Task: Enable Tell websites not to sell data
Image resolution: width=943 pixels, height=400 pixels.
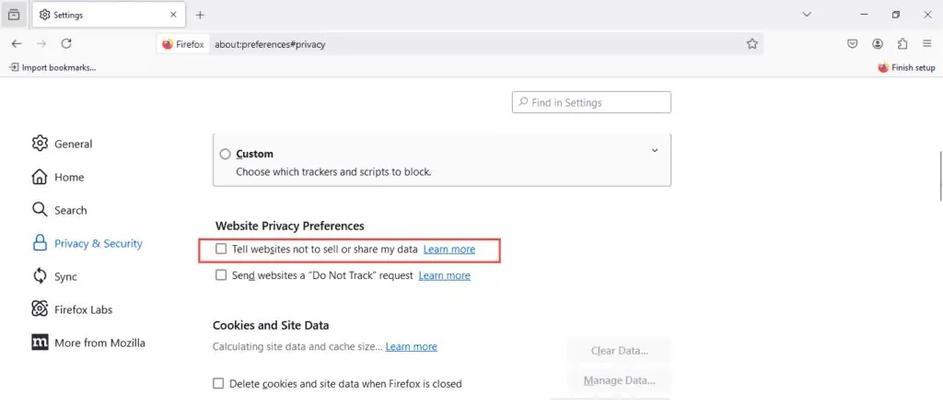Action: 221,249
